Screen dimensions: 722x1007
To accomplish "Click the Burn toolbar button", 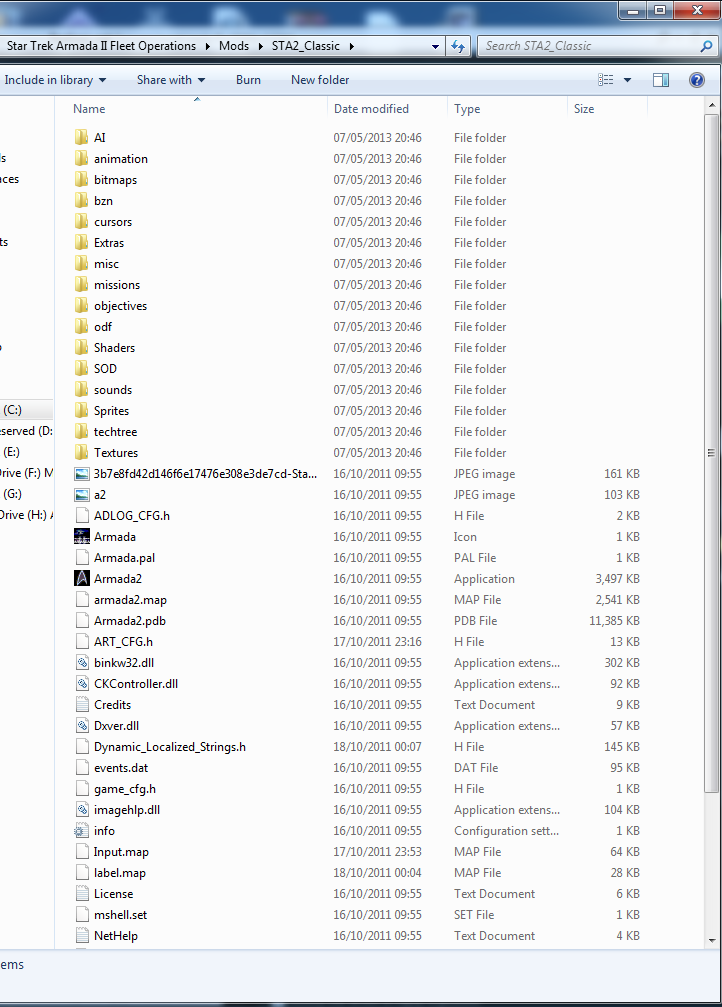I will point(248,80).
